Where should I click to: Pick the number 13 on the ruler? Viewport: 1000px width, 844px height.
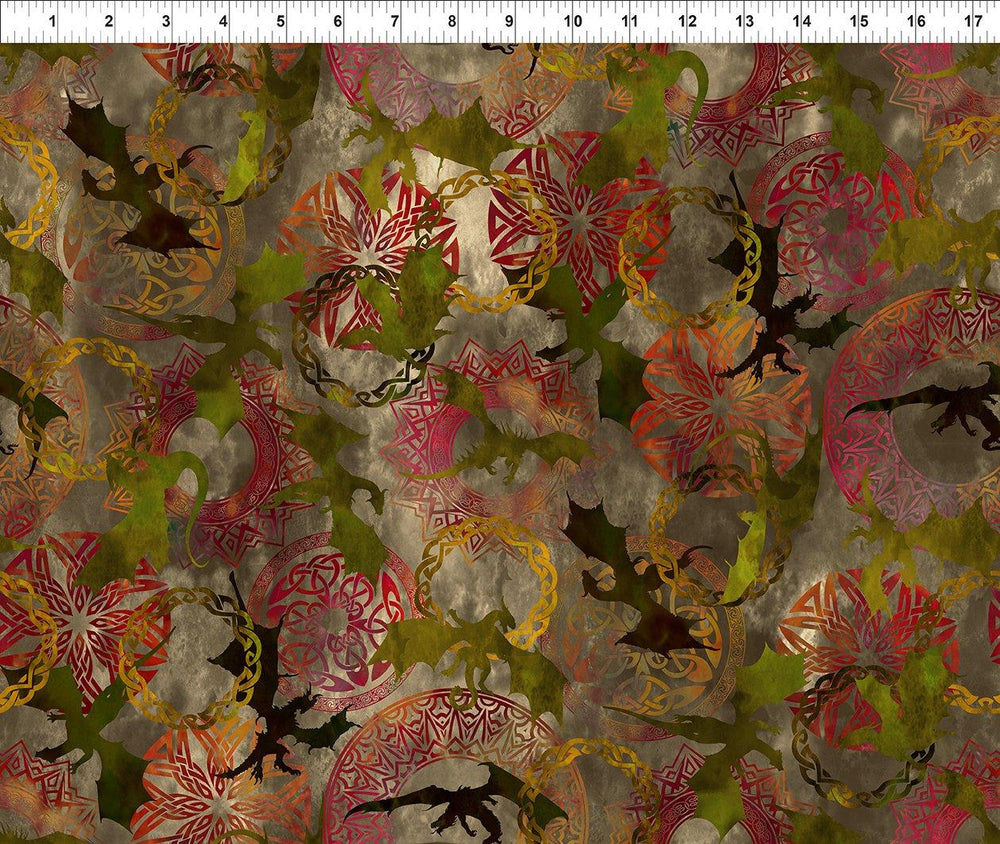[744, 20]
